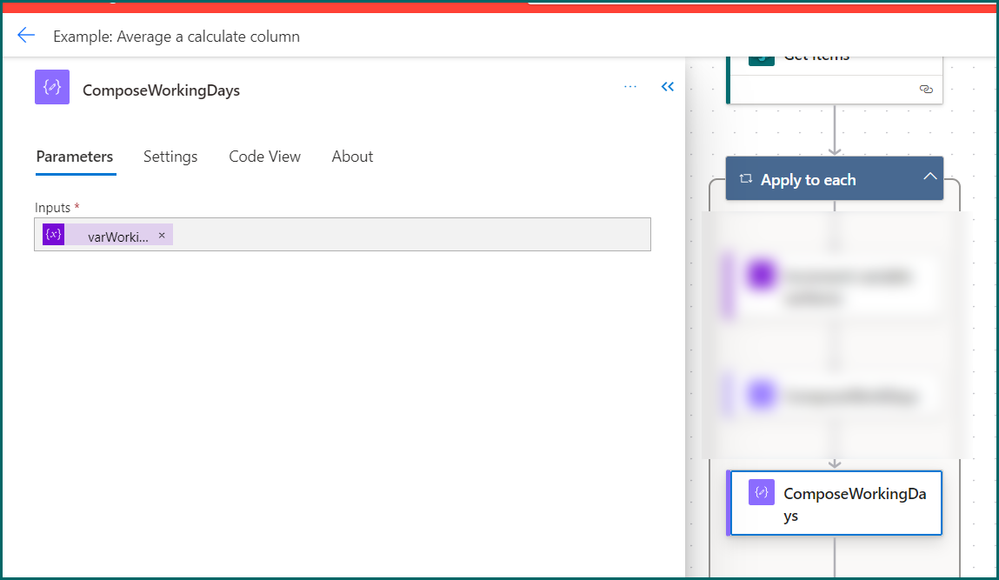Click the purple ComposeWorkingDays header icon
Viewport: 999px width, 580px height.
(52, 87)
